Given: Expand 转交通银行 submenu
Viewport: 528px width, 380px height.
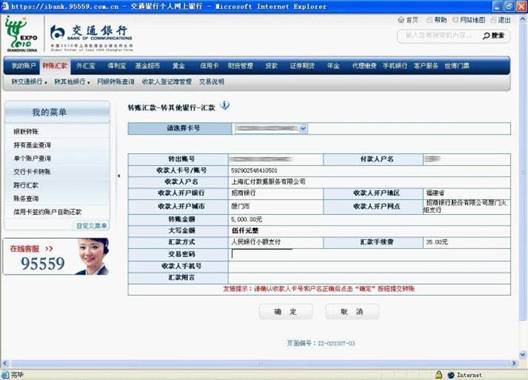Looking at the screenshot, I should click(x=29, y=82).
